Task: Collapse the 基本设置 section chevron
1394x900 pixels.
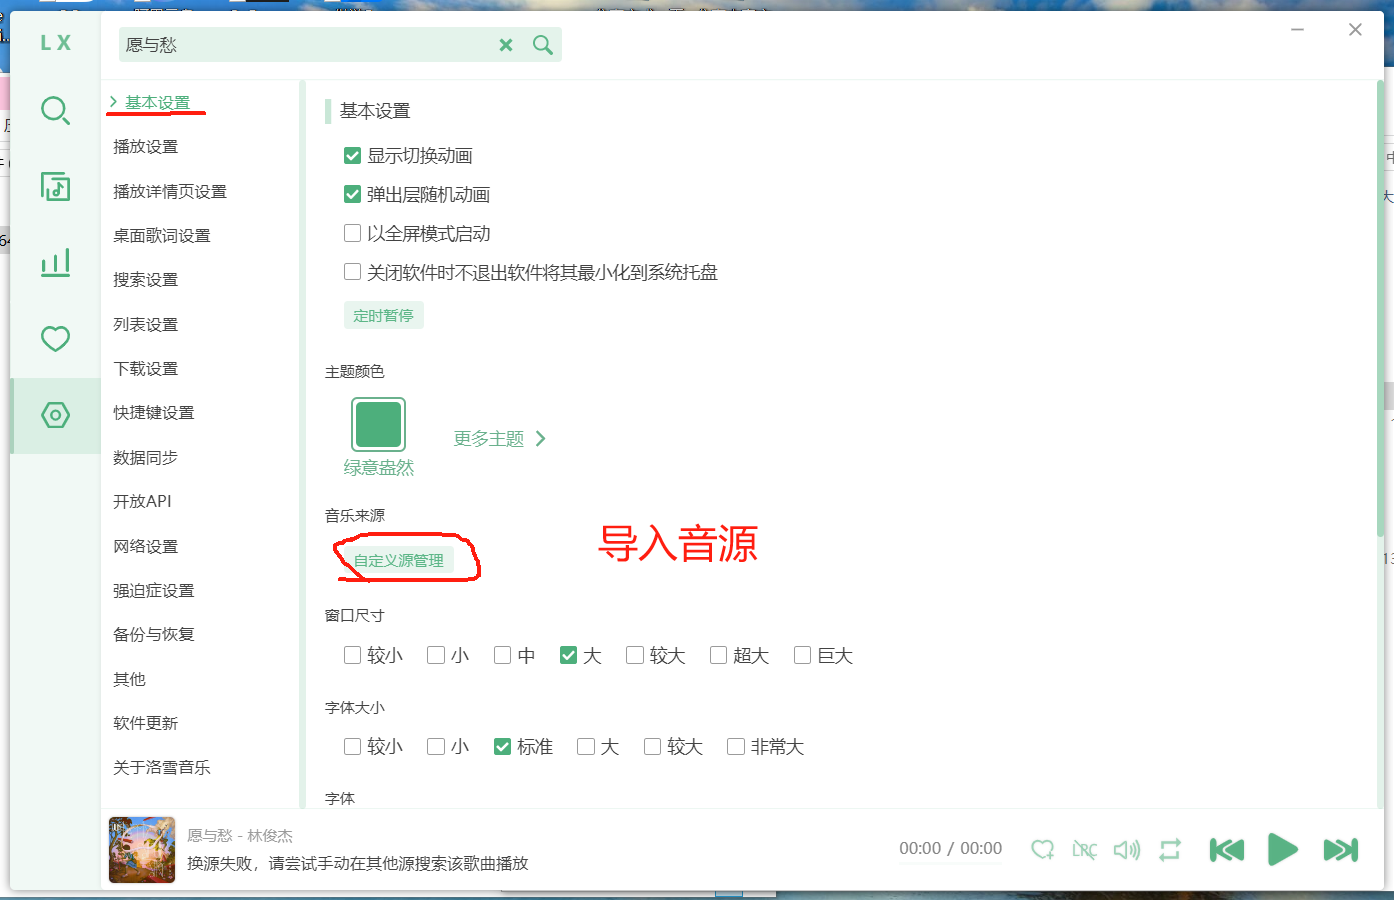Action: [x=114, y=102]
